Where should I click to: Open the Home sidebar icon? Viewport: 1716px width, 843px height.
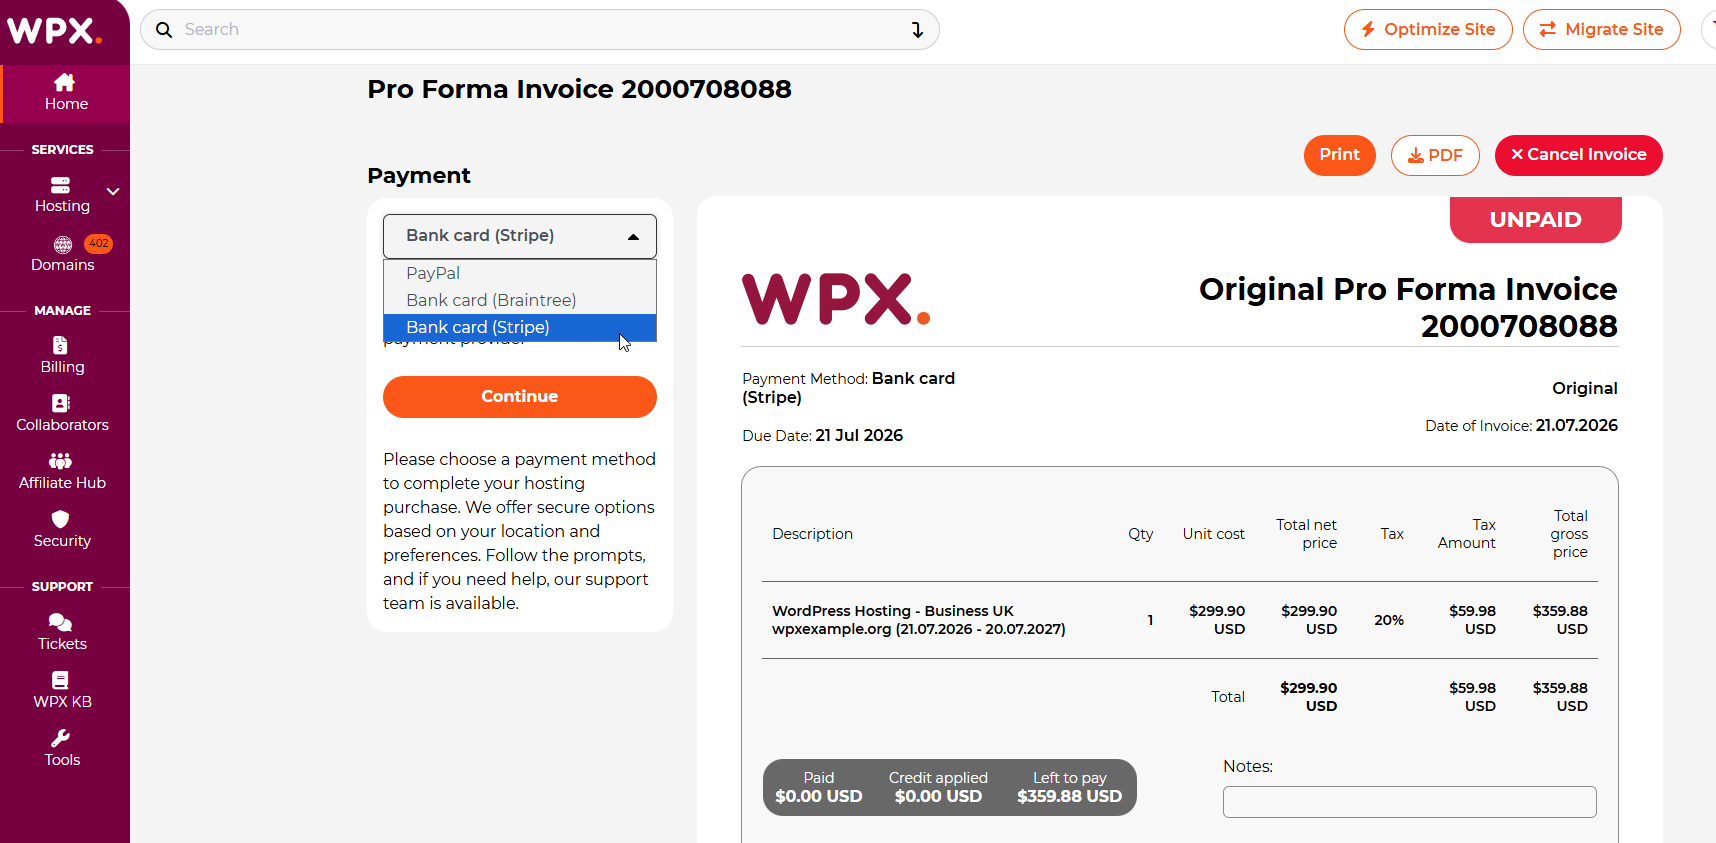[65, 82]
